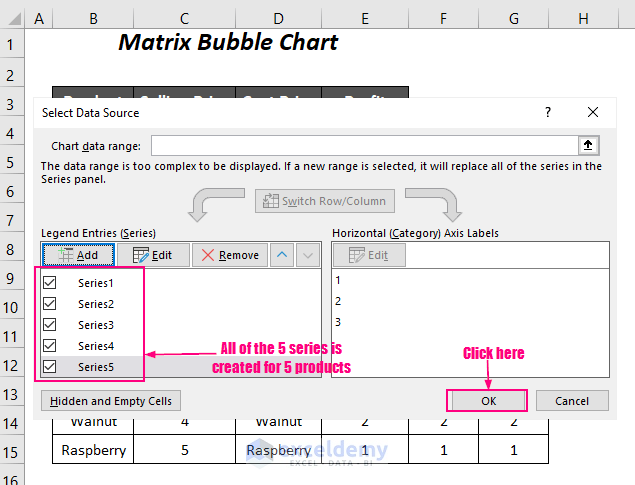Click row 15 value 1 in column G
This screenshot has height=485, width=635.
click(514, 449)
